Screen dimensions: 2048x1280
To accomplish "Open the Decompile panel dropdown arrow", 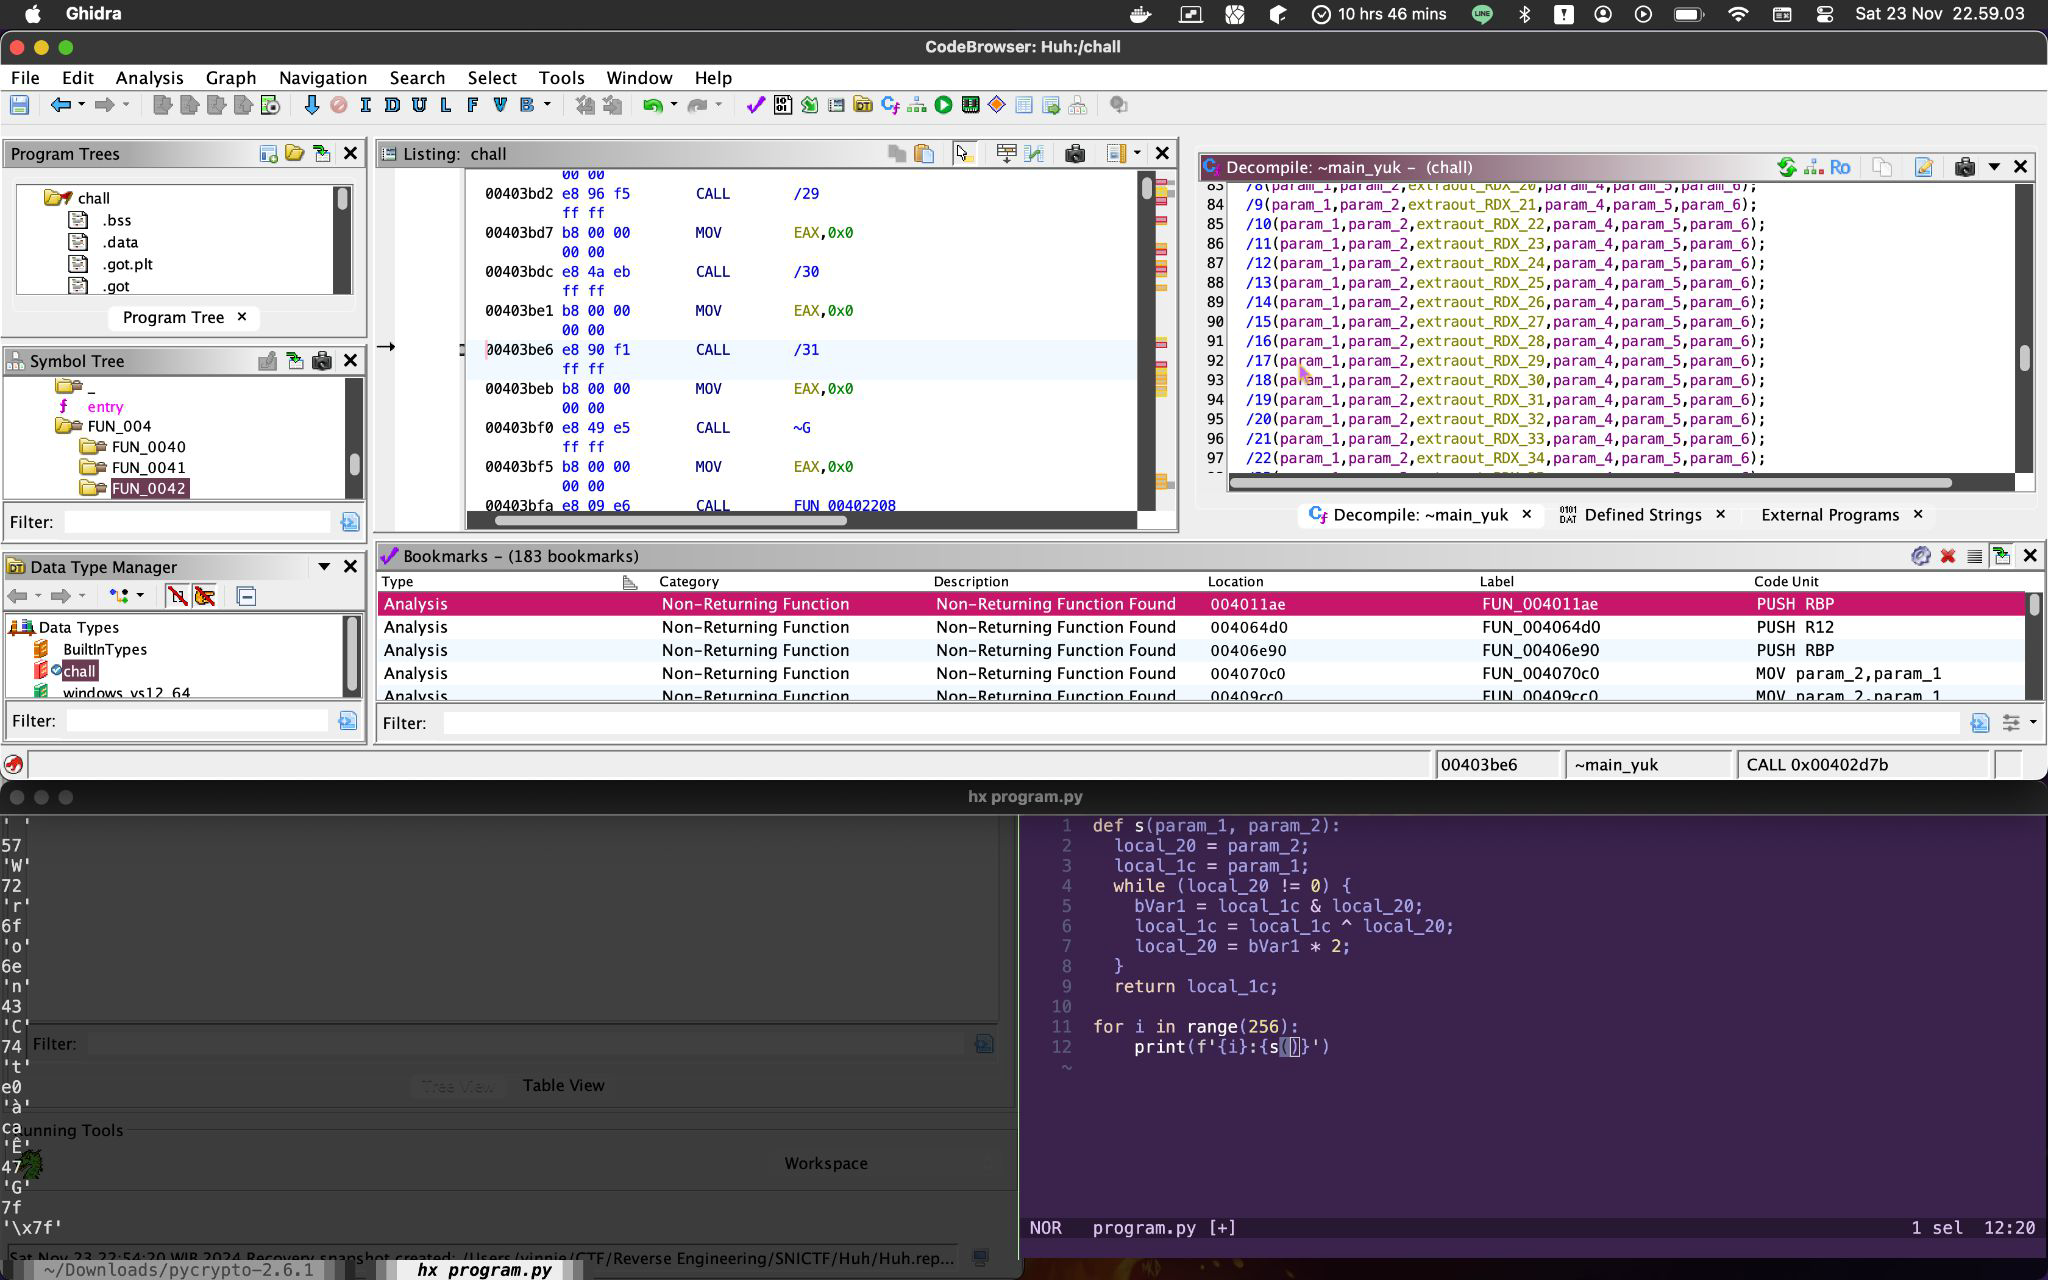I will 1993,167.
